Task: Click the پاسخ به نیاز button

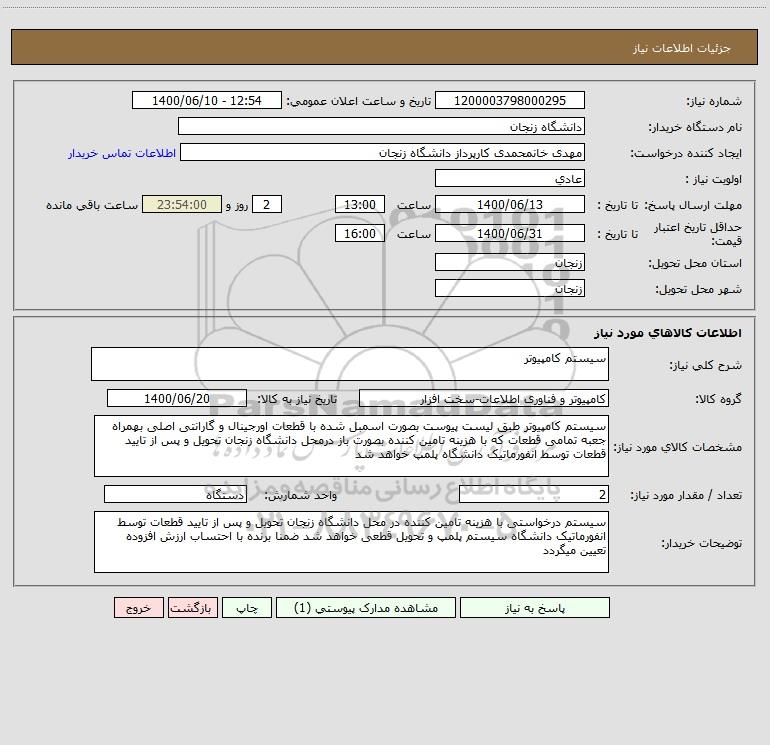Action: point(535,608)
